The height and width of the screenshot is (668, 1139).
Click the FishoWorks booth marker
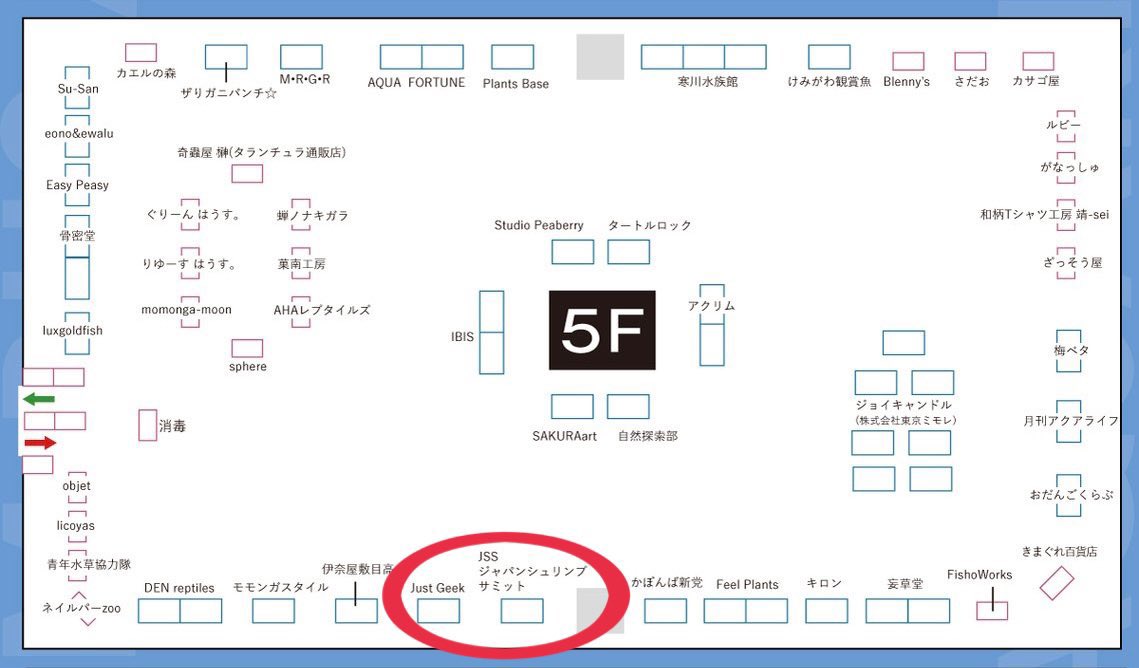[x=990, y=608]
